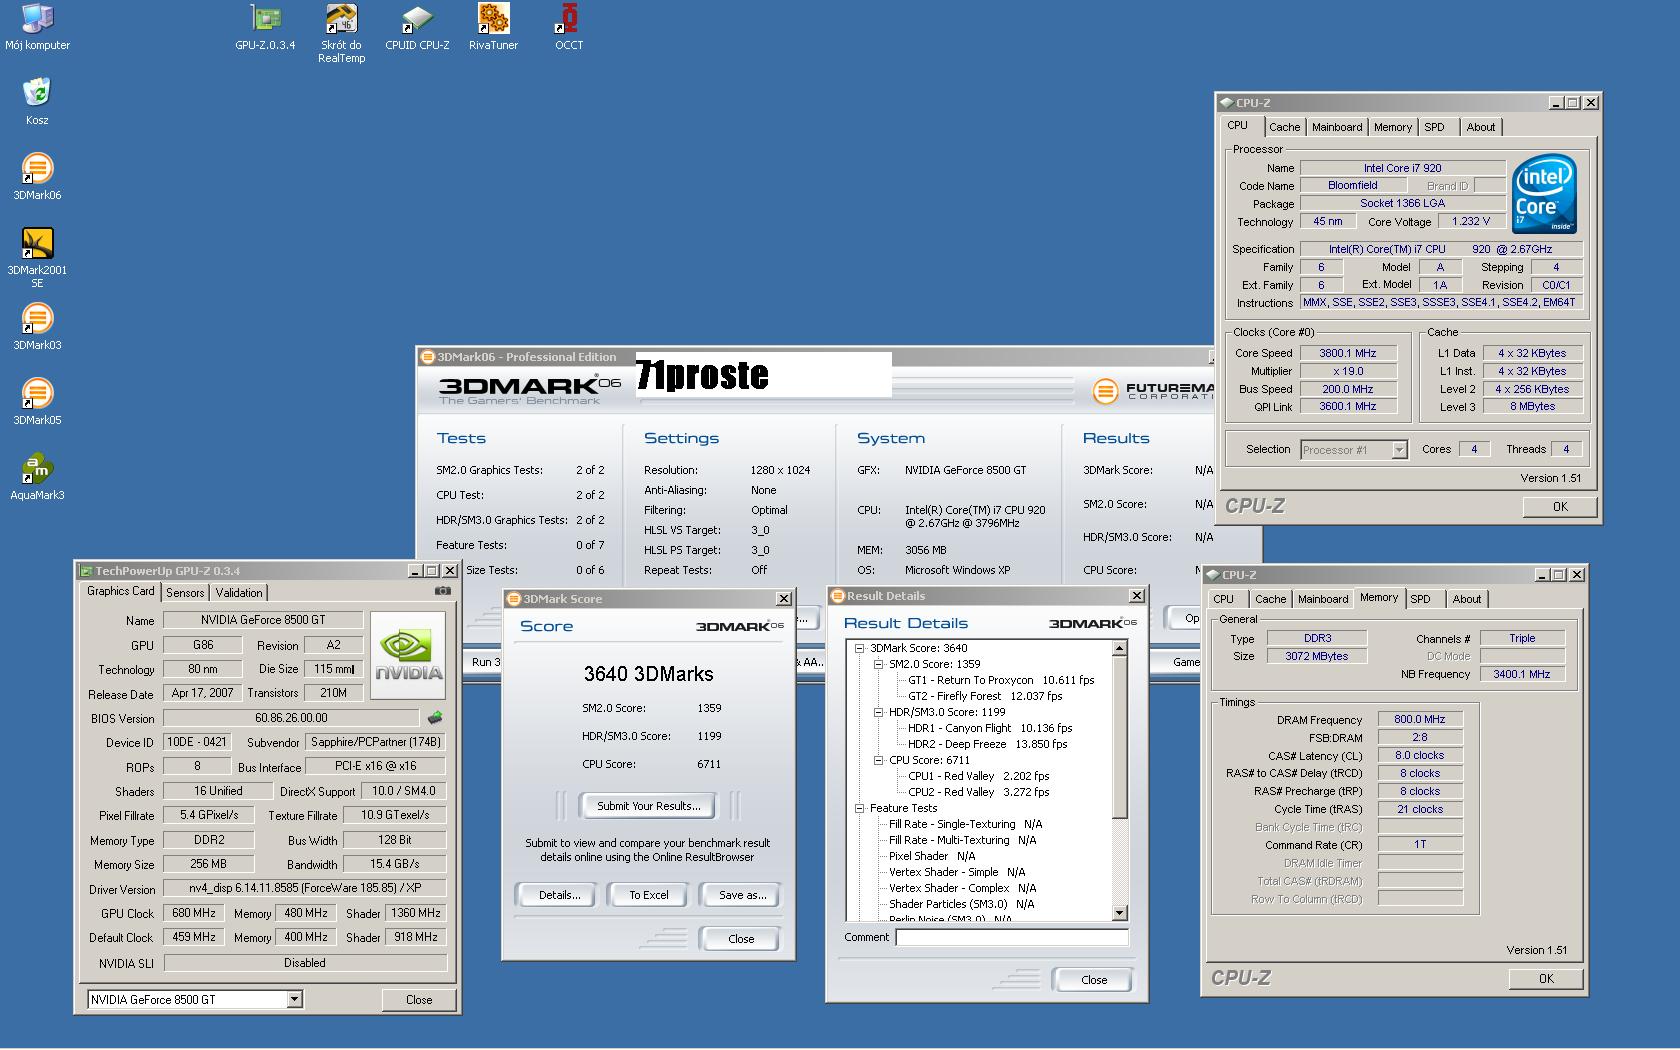The image size is (1680, 1050).
Task: Select the Pixel Shader N/A row
Action: coord(931,856)
